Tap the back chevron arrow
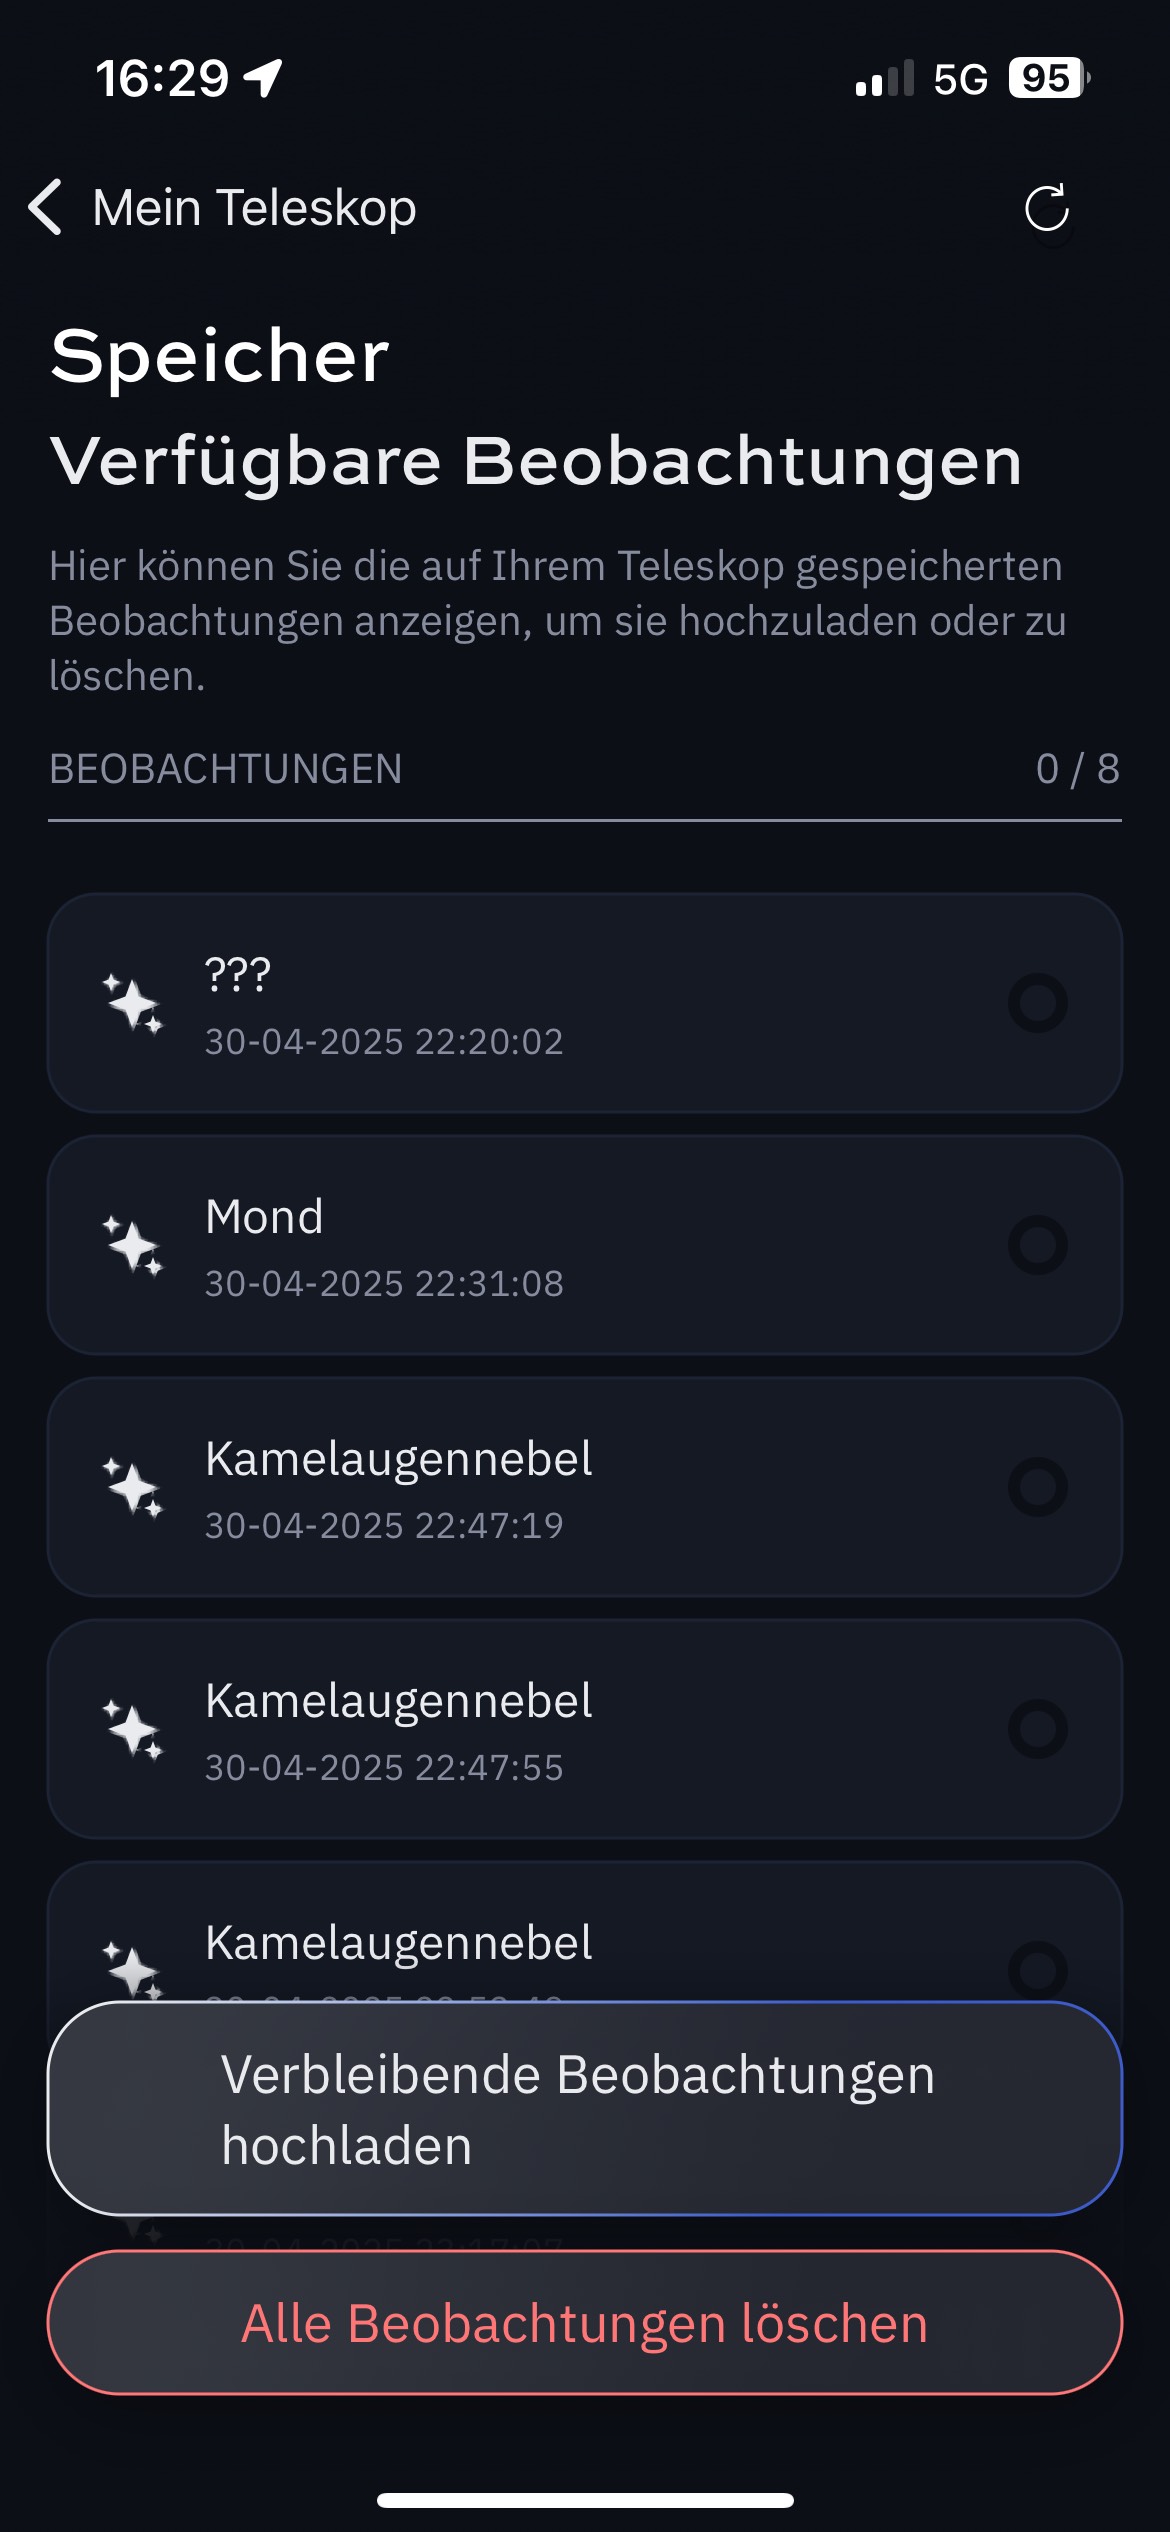This screenshot has height=2532, width=1170. tap(46, 208)
